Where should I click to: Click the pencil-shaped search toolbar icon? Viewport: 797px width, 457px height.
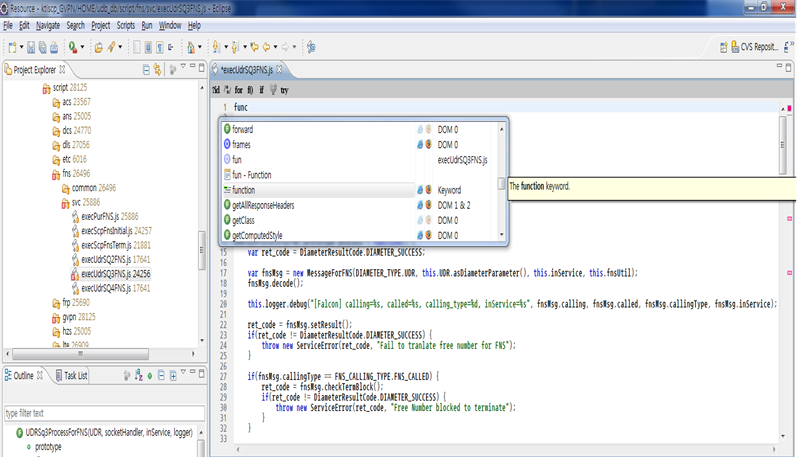point(111,47)
